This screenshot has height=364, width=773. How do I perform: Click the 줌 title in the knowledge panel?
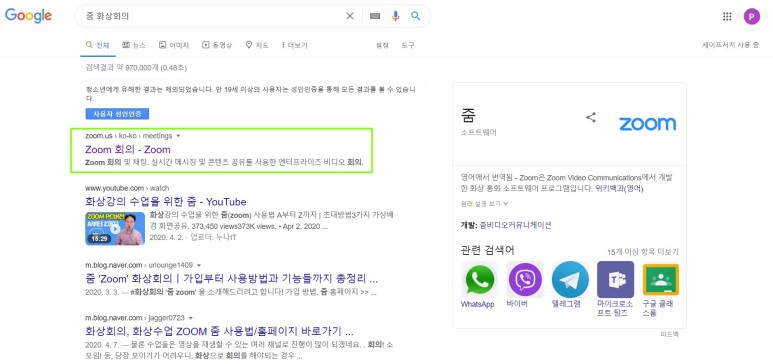tap(468, 114)
